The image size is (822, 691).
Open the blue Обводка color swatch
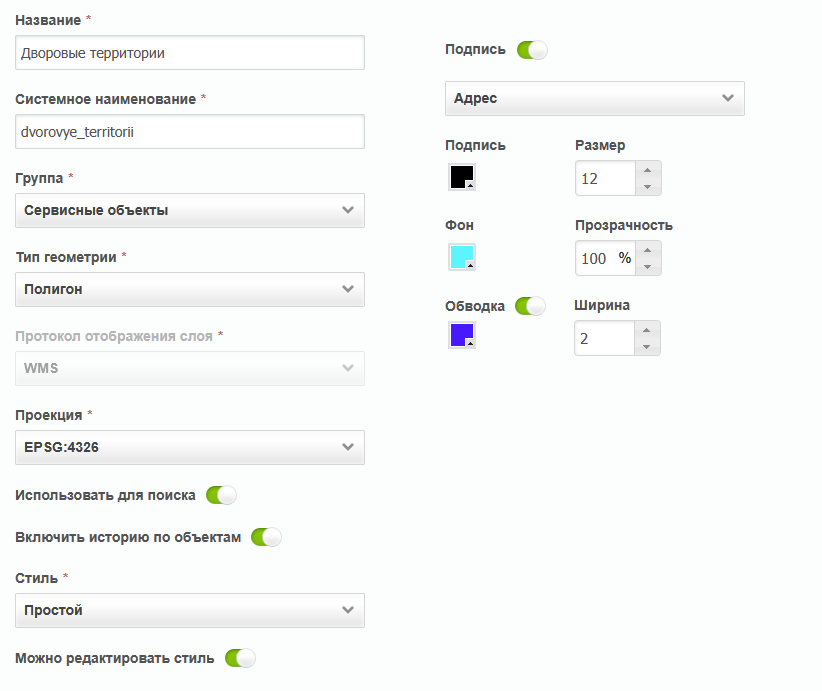pyautogui.click(x=462, y=335)
